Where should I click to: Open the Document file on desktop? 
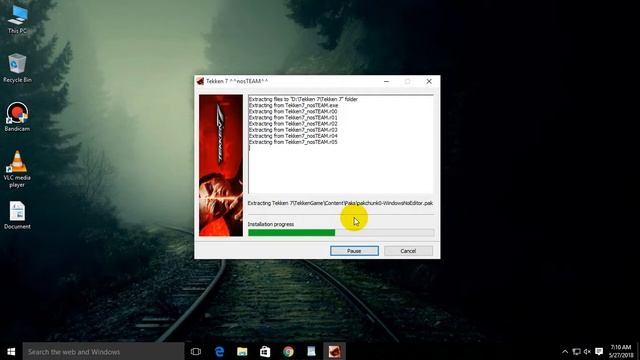[17, 215]
